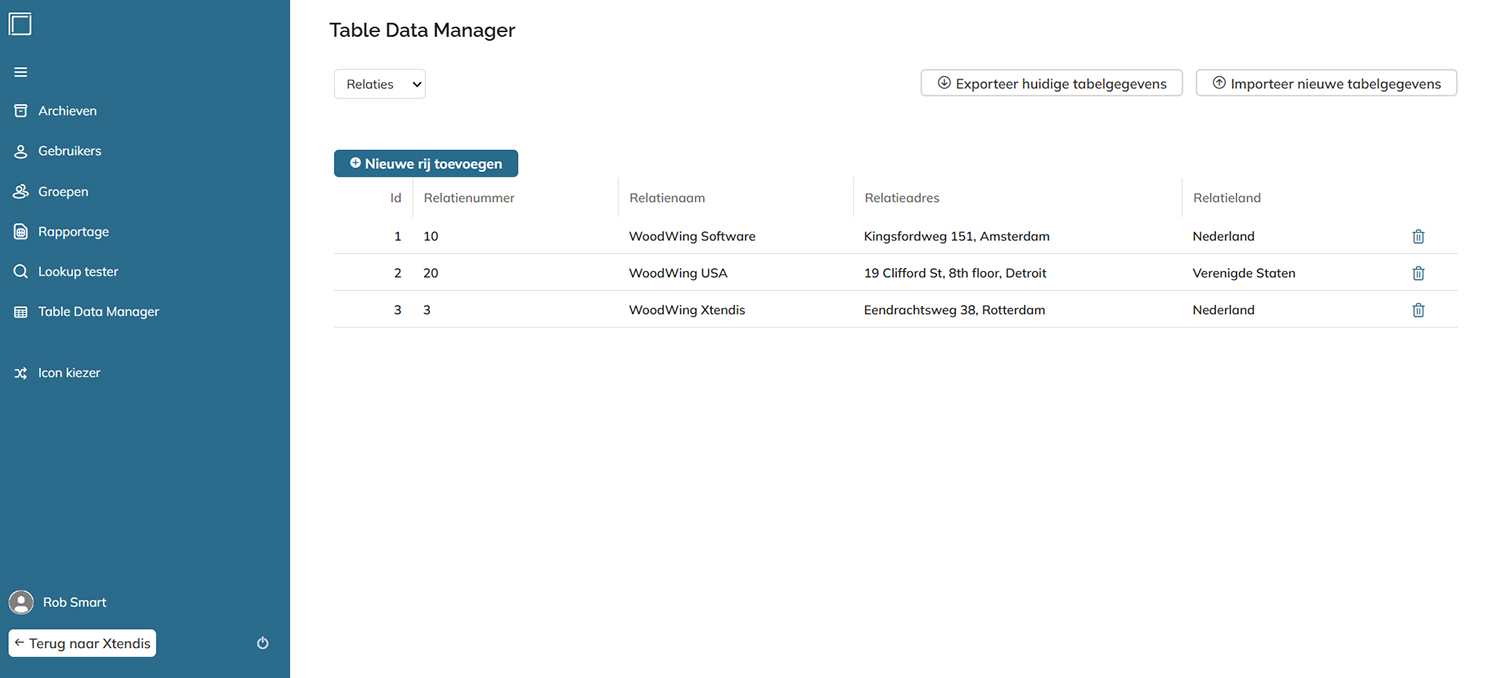
Task: Click the Archieven archive box icon
Action: pos(20,111)
